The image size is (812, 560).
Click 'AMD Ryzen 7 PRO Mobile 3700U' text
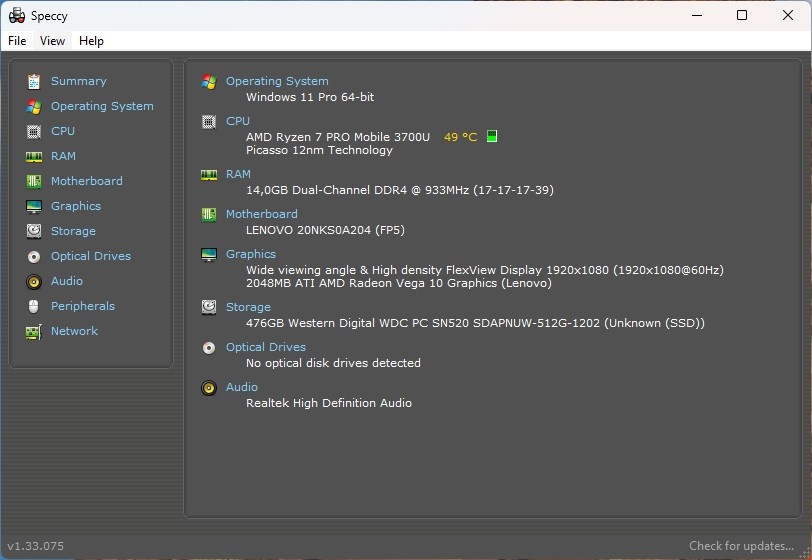point(338,137)
